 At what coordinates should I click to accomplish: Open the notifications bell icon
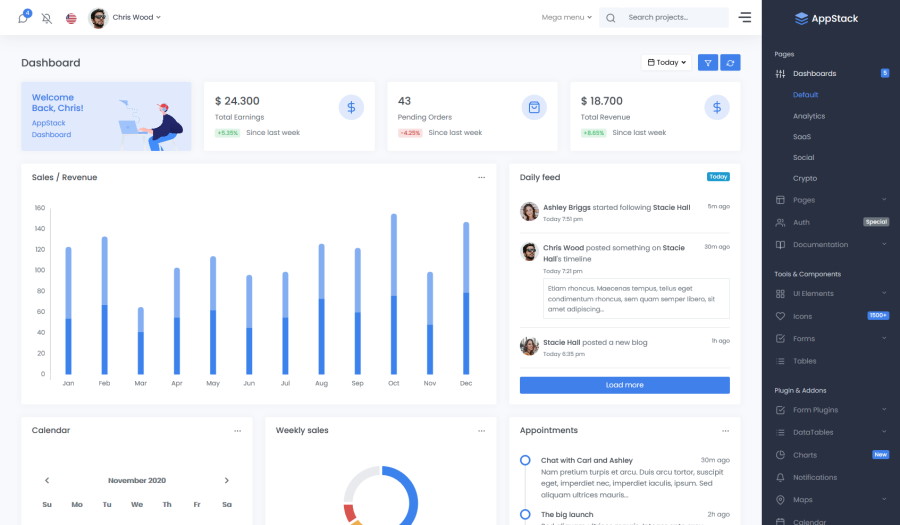tap(23, 18)
